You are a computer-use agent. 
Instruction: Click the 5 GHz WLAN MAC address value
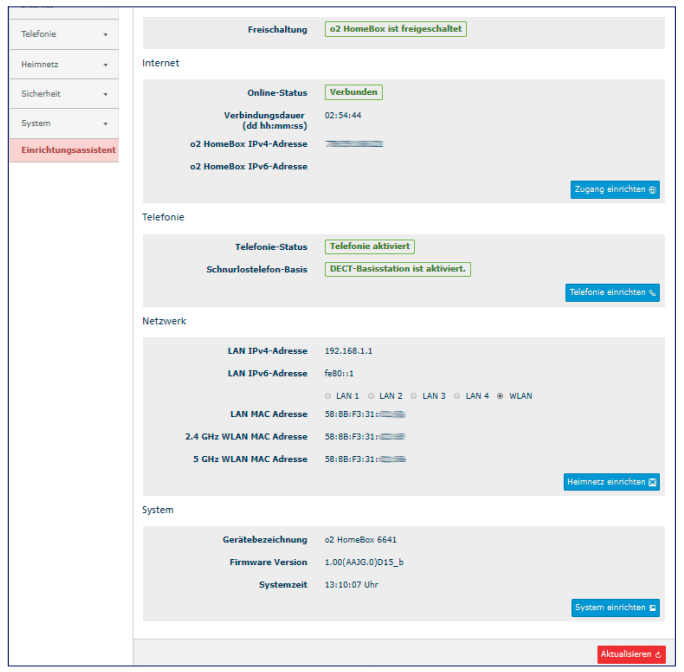365,459
